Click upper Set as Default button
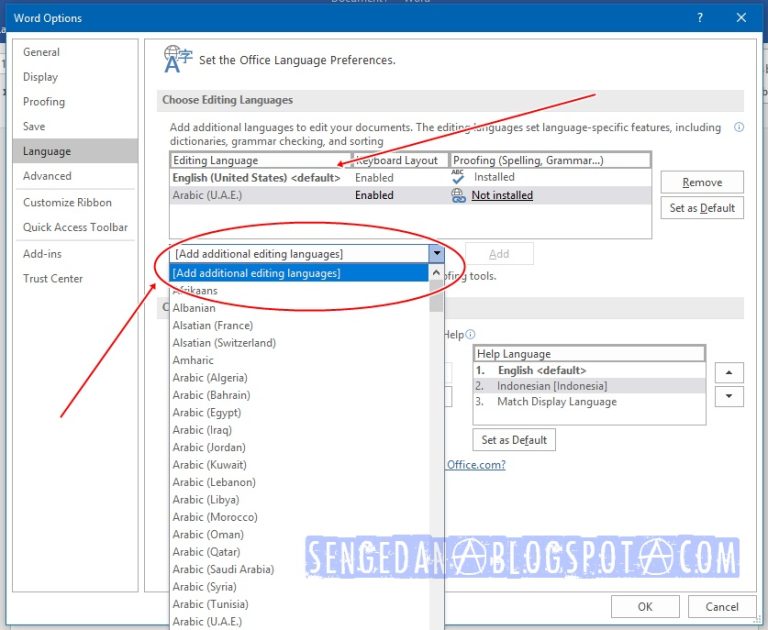This screenshot has height=630, width=768. coord(702,208)
